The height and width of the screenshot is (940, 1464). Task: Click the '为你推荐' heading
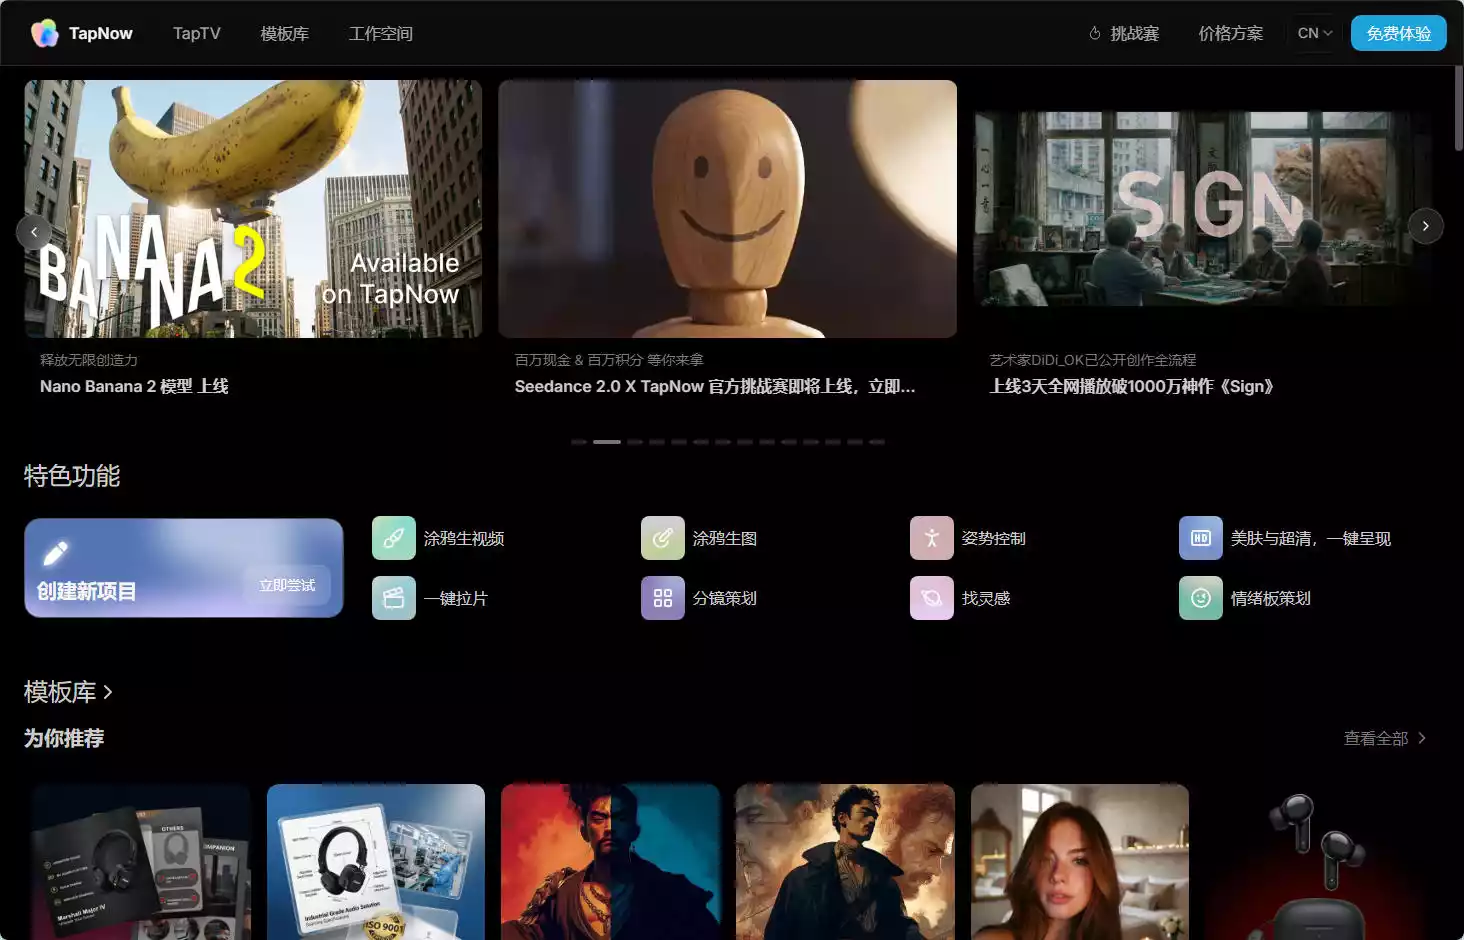(64, 738)
